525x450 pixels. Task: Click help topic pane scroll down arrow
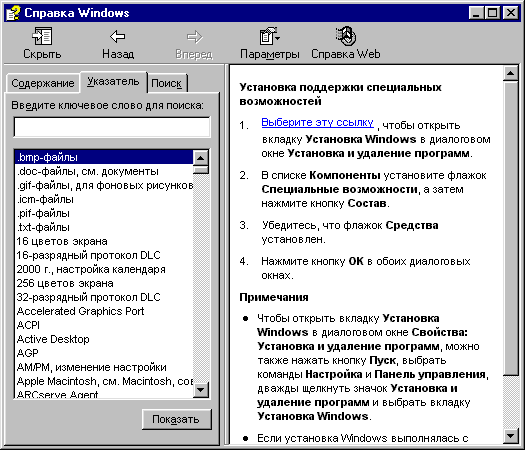tap(511, 436)
